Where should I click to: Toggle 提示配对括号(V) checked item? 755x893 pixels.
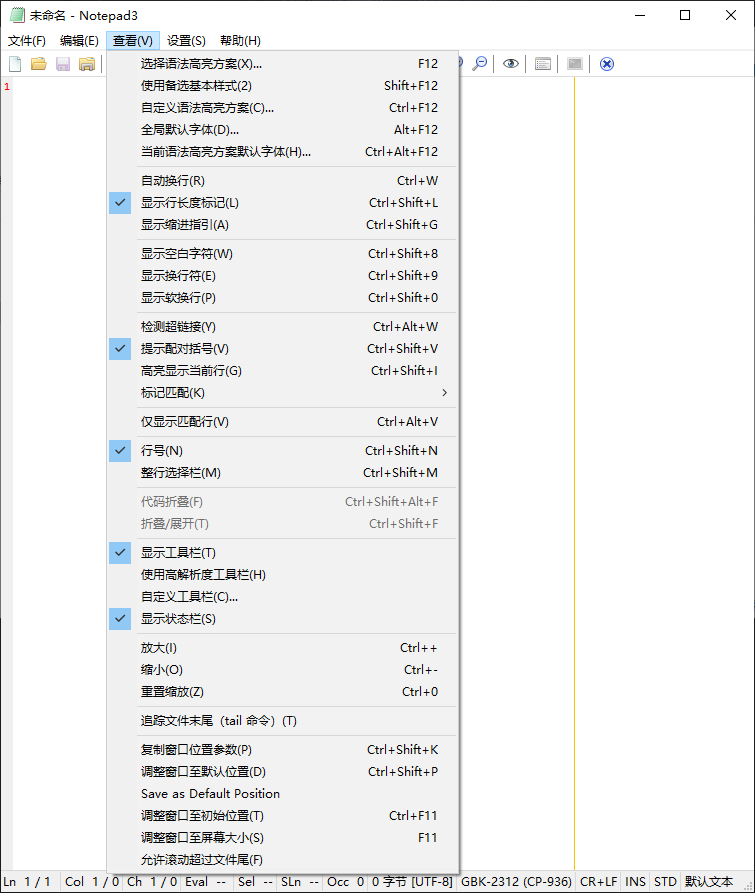click(282, 349)
